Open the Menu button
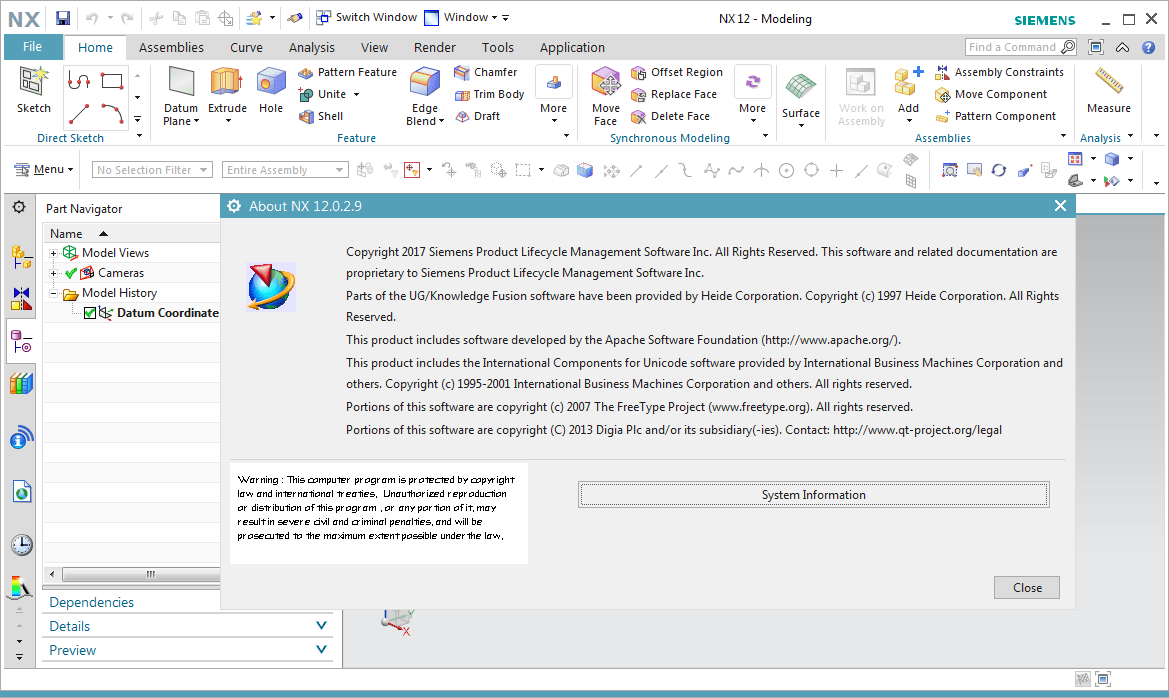 [44, 170]
